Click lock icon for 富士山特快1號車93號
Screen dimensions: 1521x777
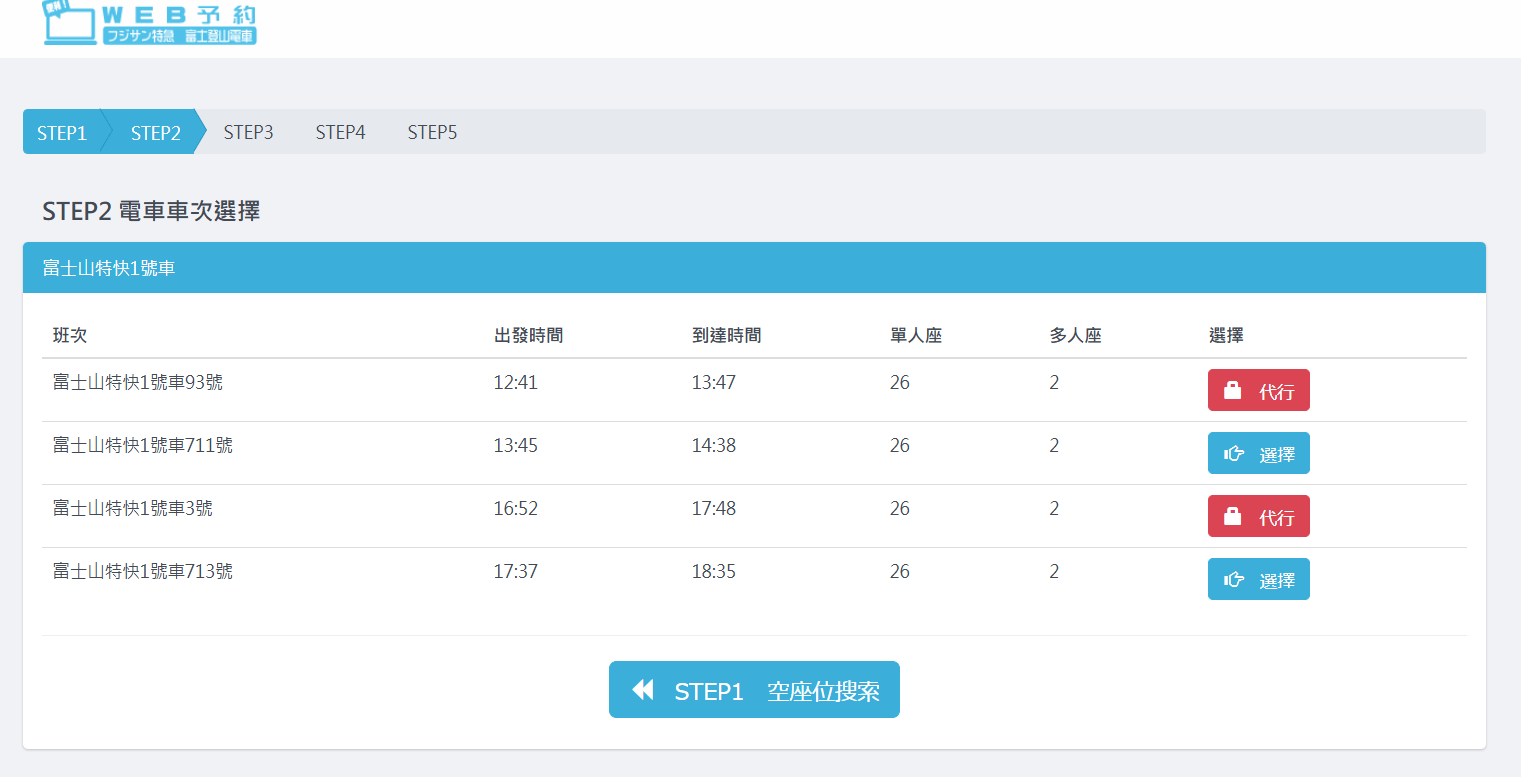pos(1233,391)
